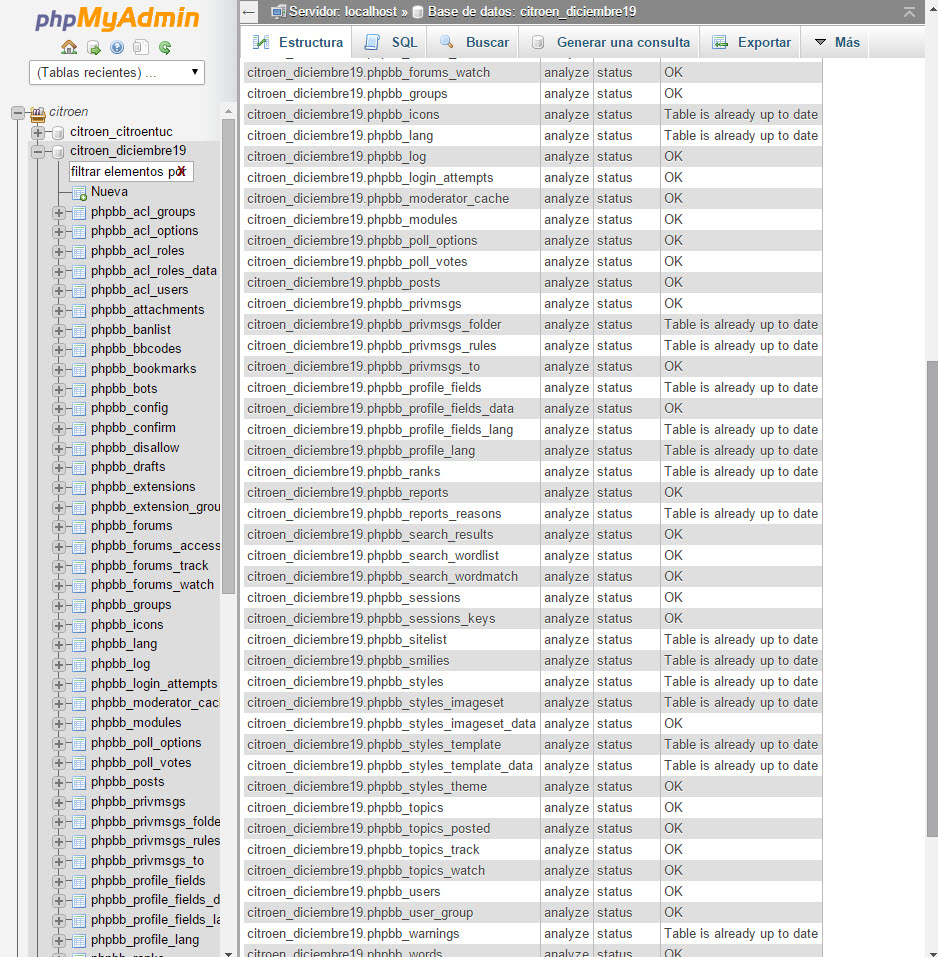
Task: Click in the filter elements input field
Action: pyautogui.click(x=120, y=172)
